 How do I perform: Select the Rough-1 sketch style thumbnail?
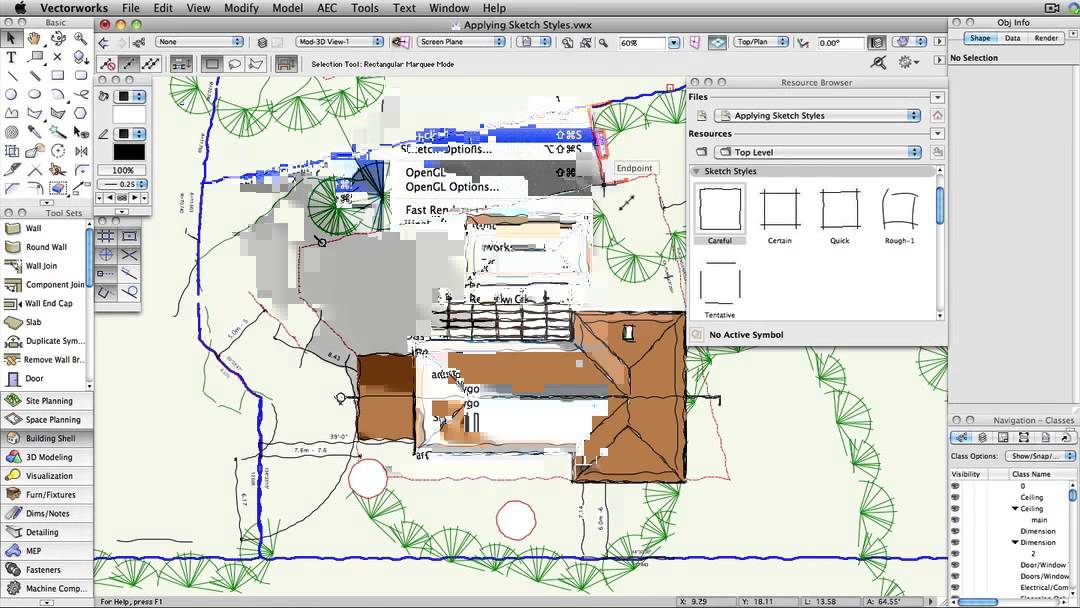tap(900, 210)
